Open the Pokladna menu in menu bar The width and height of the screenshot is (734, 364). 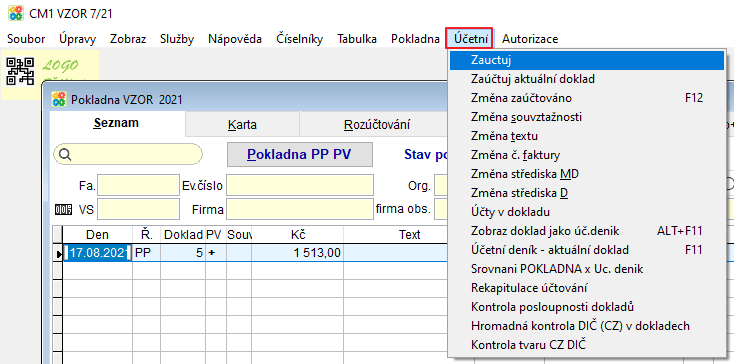(415, 39)
